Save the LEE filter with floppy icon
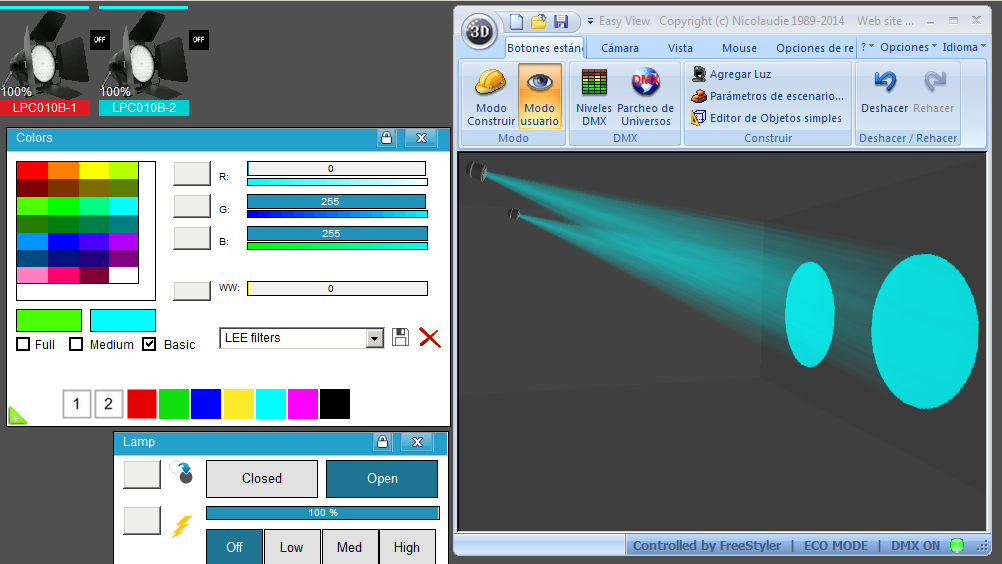 (401, 337)
